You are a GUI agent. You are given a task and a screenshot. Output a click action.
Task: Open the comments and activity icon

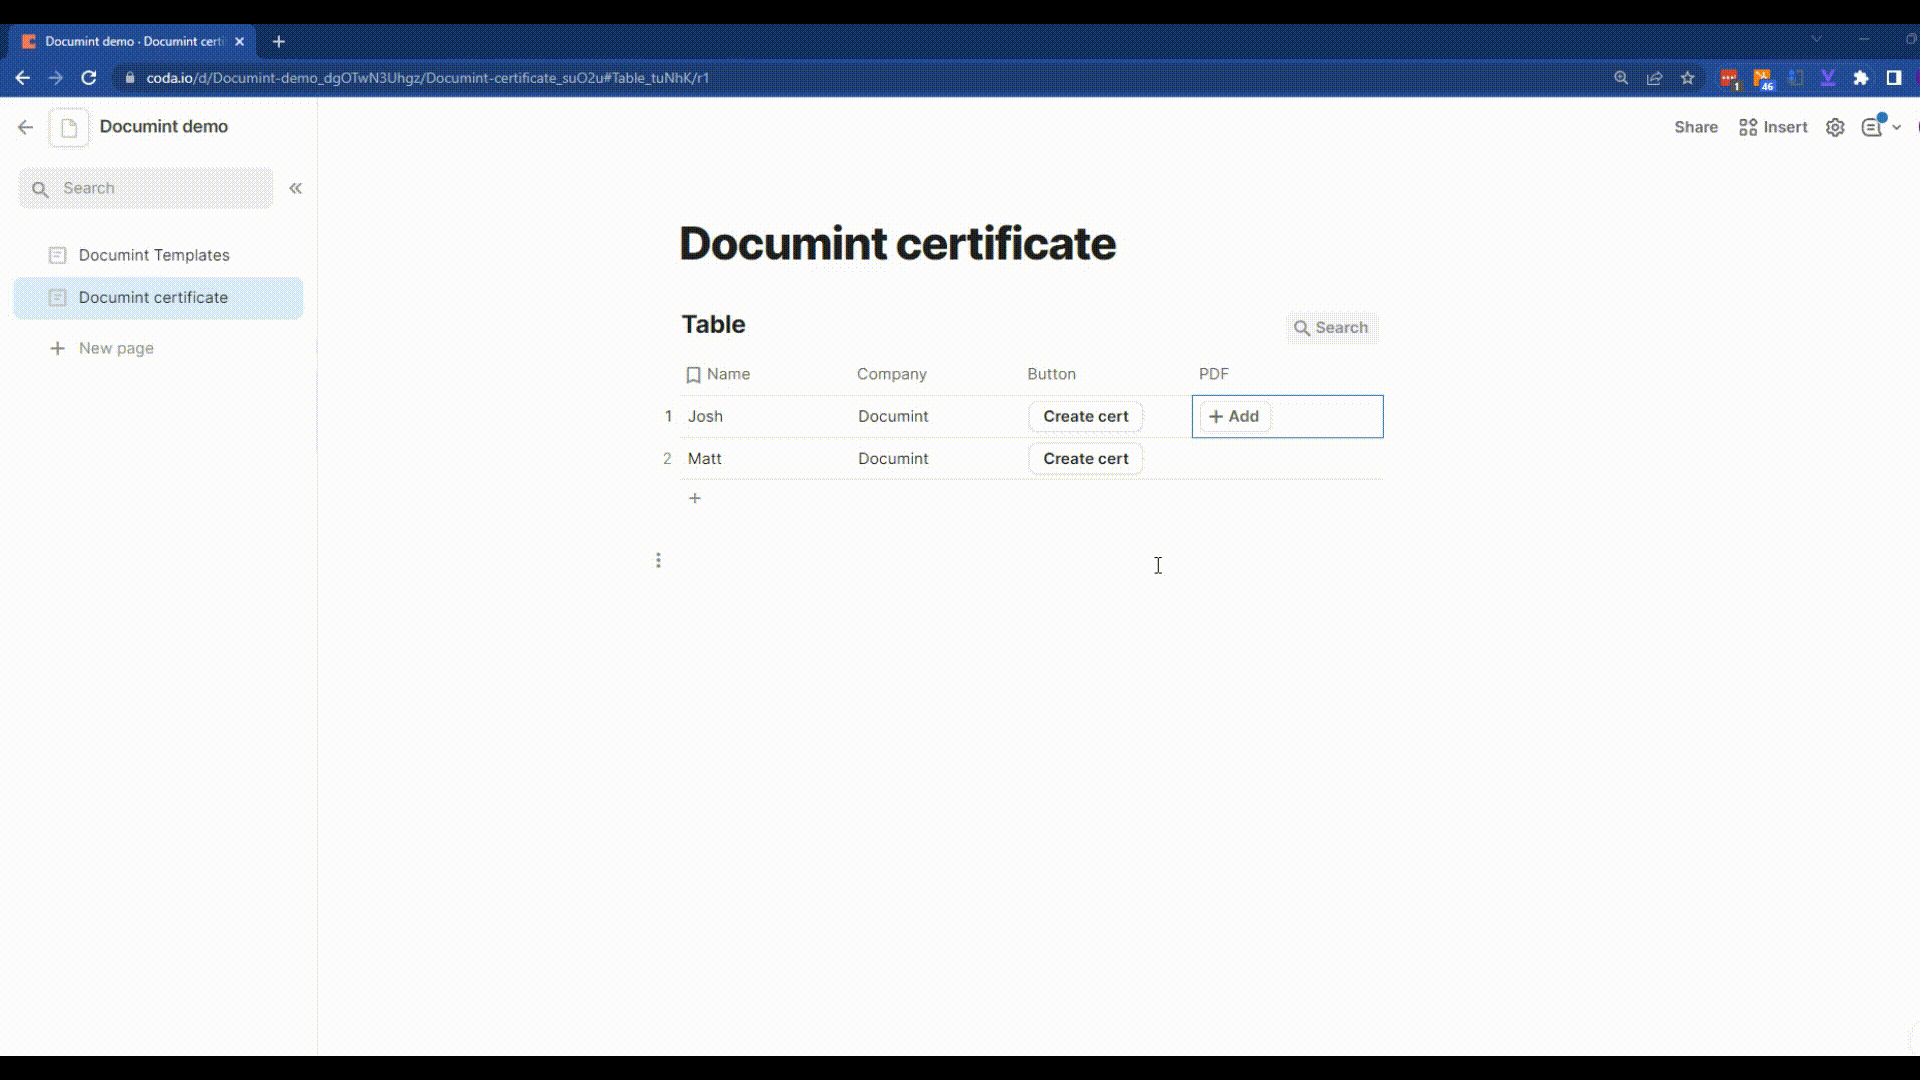click(x=1871, y=127)
